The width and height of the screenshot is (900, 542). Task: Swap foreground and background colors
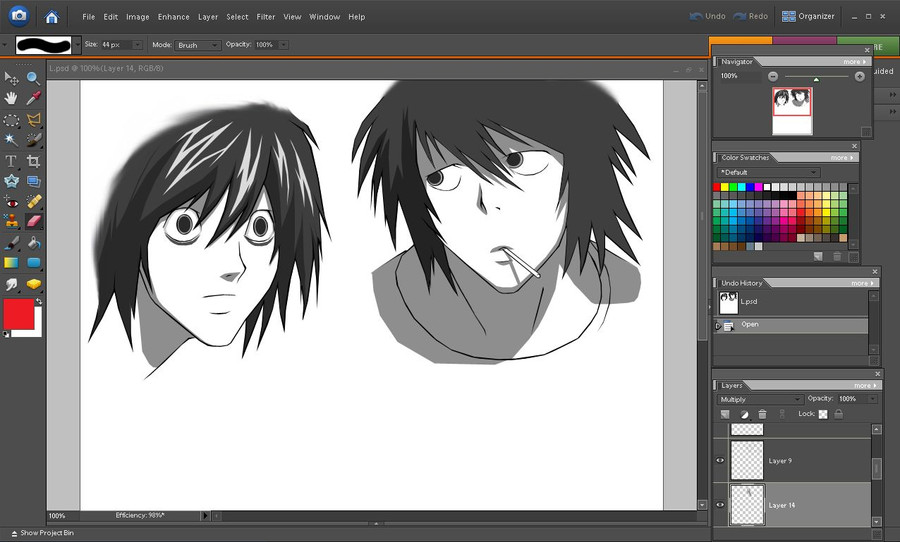38,301
